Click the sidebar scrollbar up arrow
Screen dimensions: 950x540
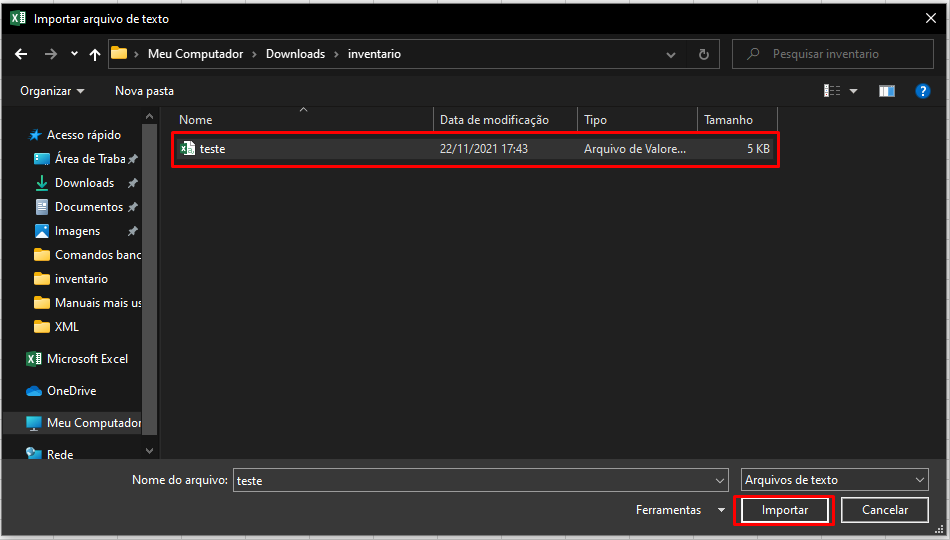(x=150, y=116)
